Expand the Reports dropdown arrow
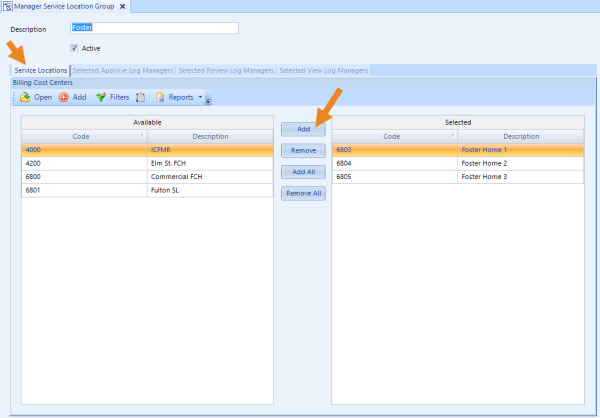Image resolution: width=600 pixels, height=418 pixels. point(199,97)
